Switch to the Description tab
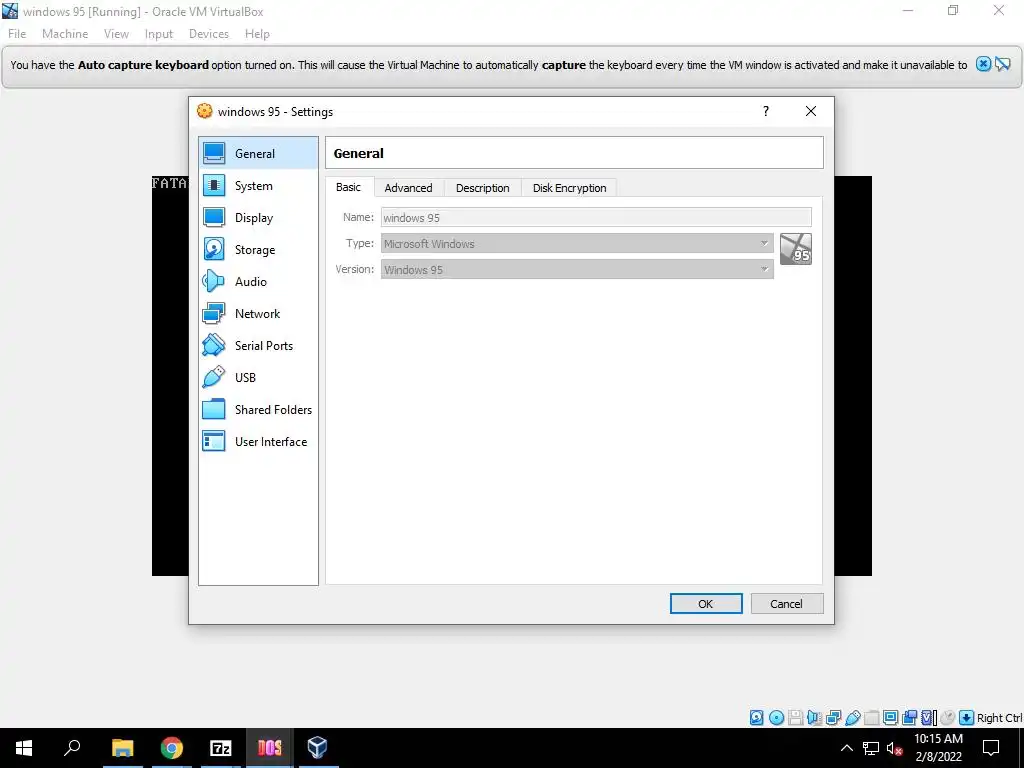The height and width of the screenshot is (768, 1024). 483,188
